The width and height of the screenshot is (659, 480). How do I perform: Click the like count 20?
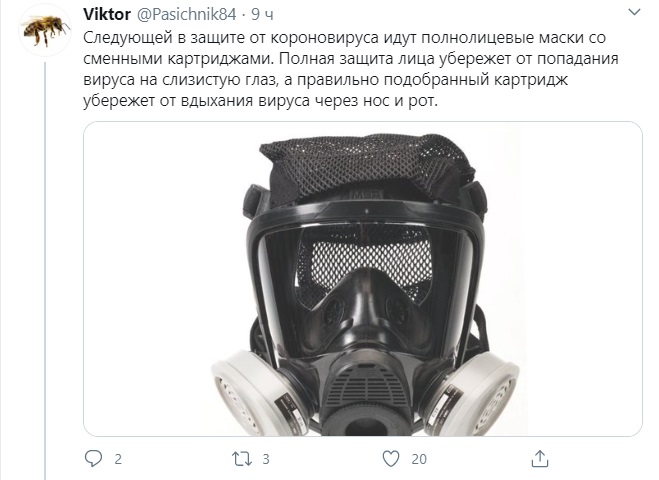[419, 459]
